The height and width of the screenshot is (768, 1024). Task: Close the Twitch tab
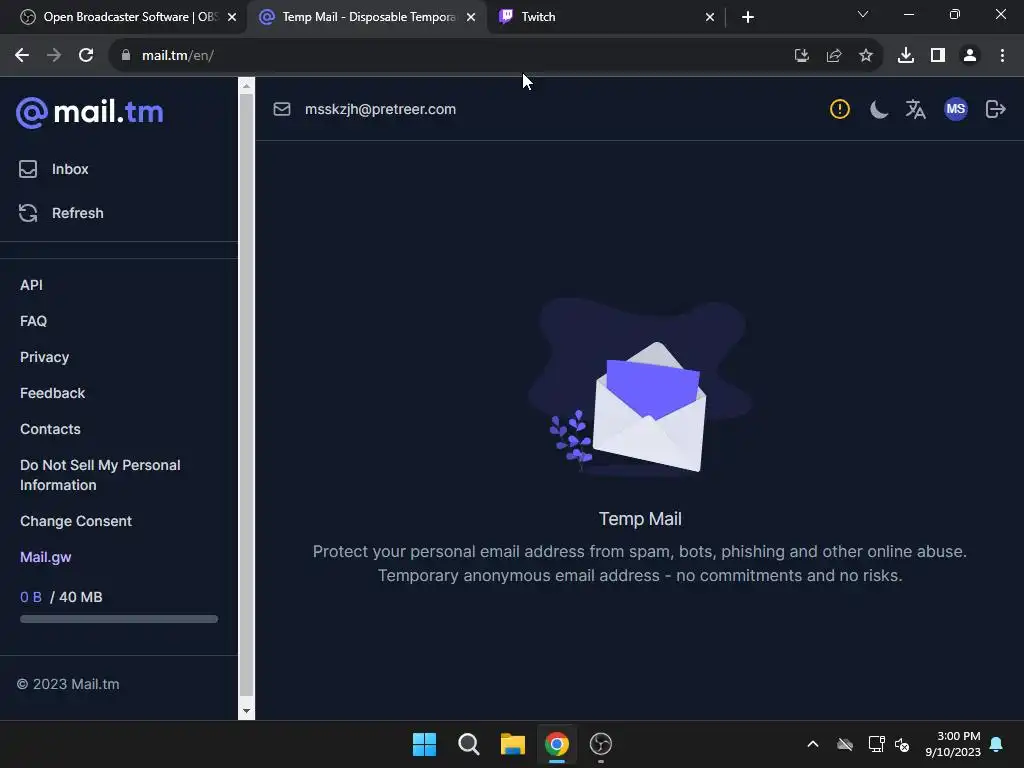(710, 18)
